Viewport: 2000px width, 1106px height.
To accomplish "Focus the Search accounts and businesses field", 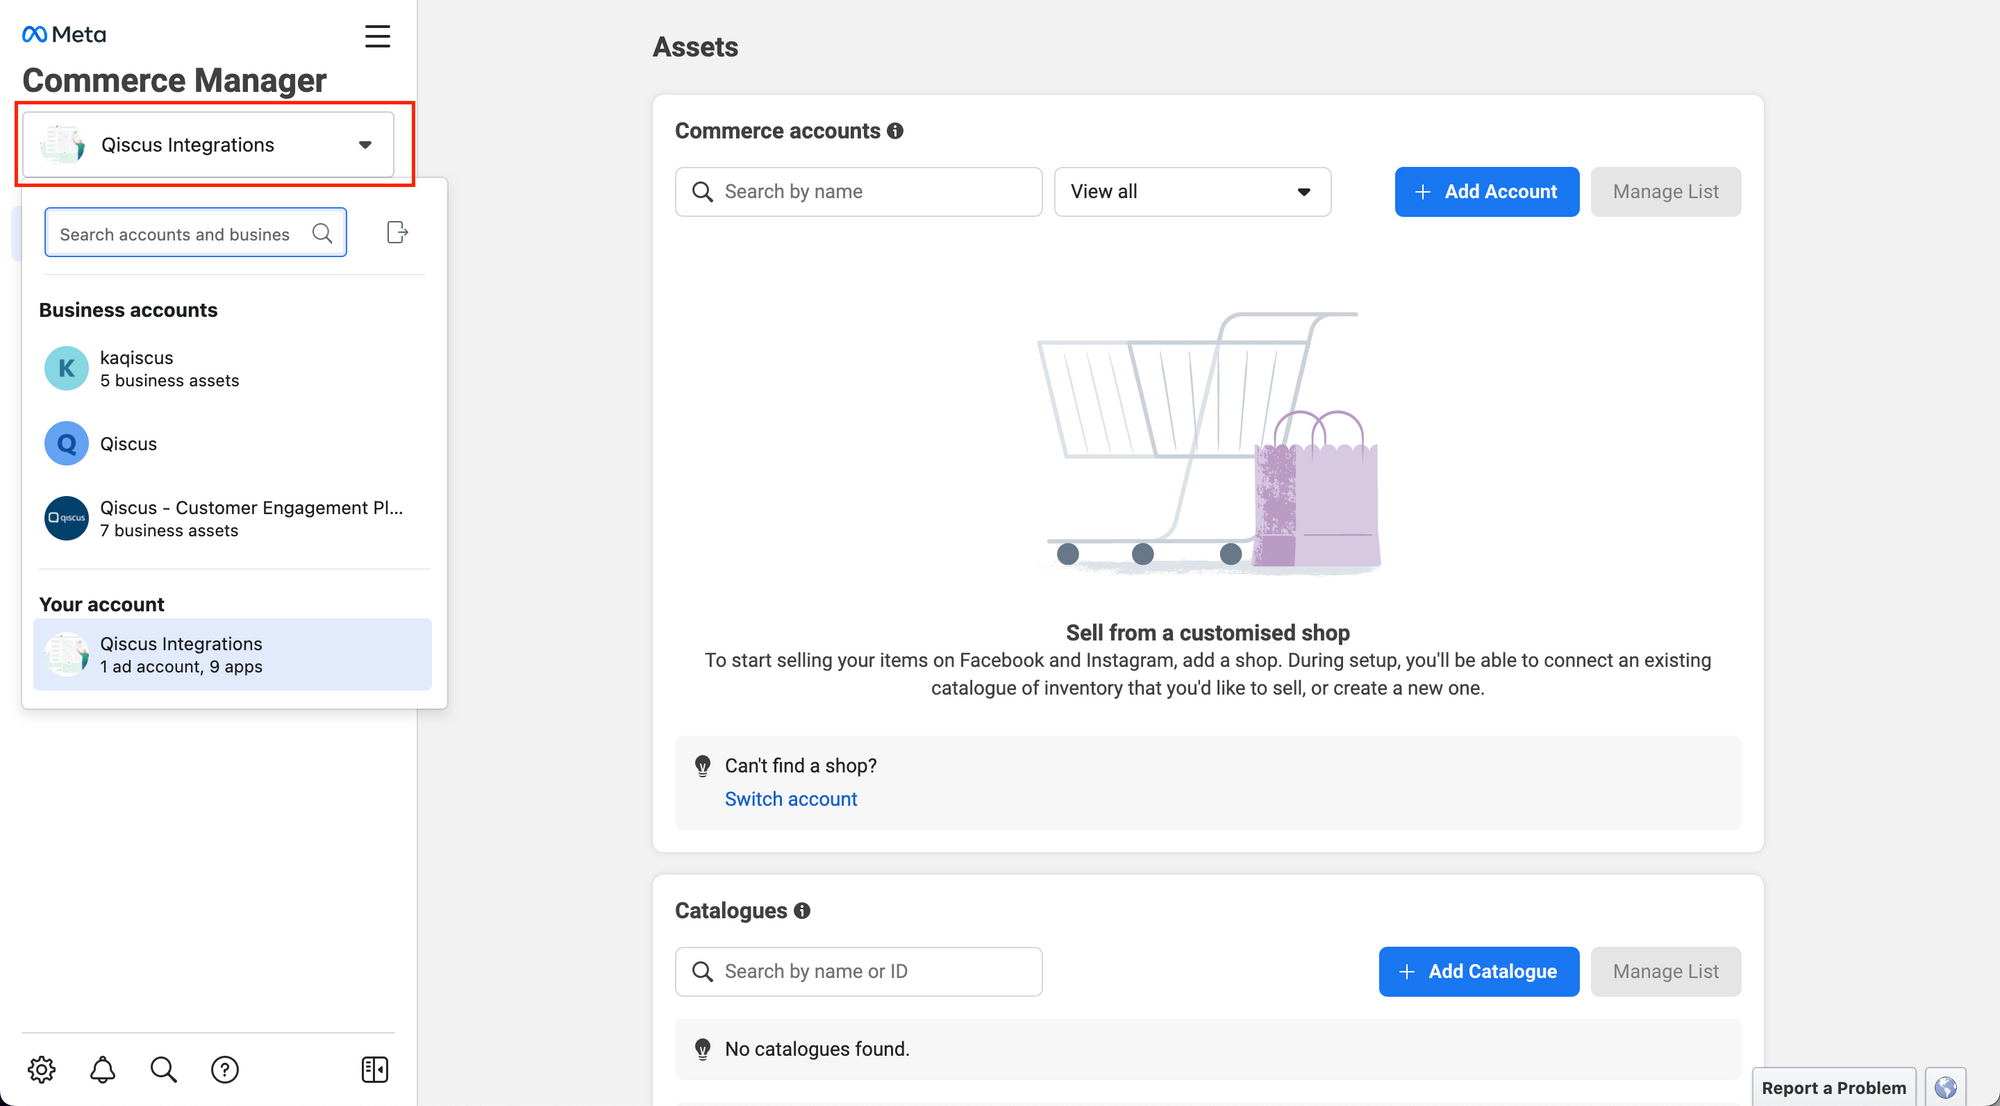I will pyautogui.click(x=180, y=234).
